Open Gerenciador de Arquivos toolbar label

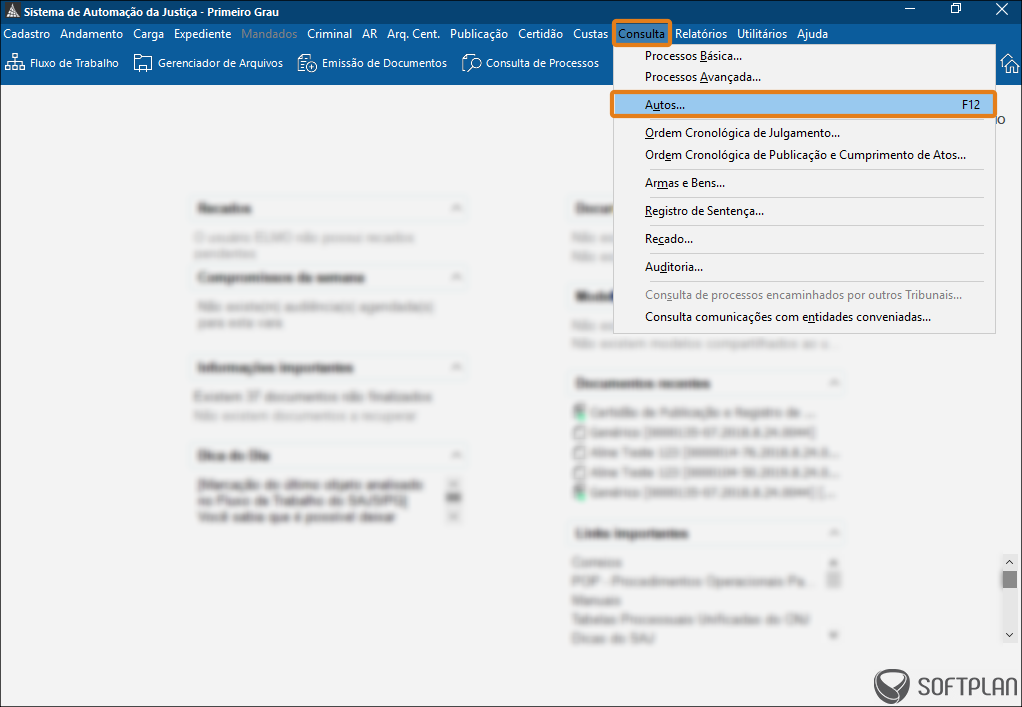point(220,63)
